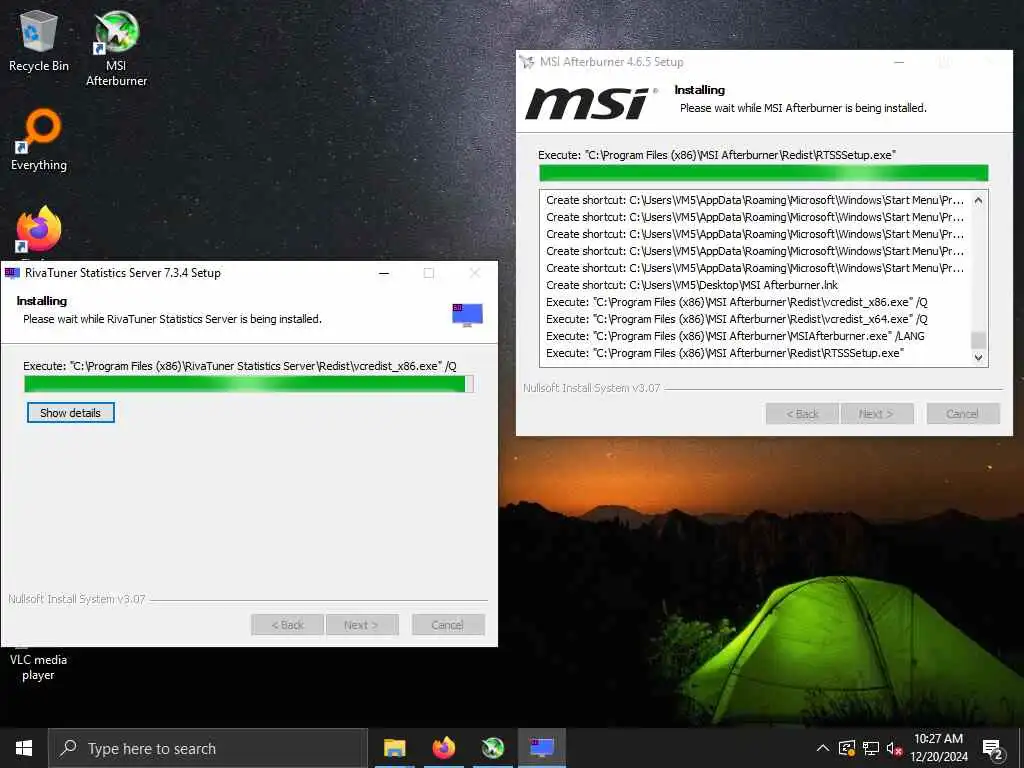Minimize the MSI Afterburner Setup window
This screenshot has width=1024, height=768.
[x=899, y=62]
